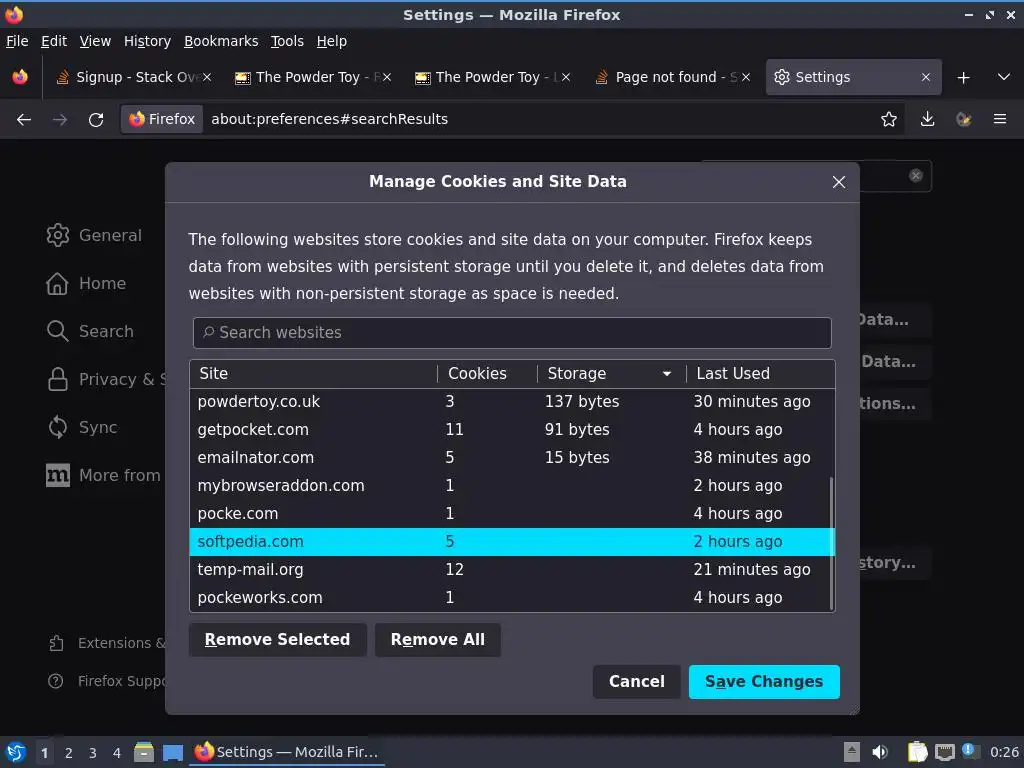Click the volume icon in system tray
Viewport: 1024px width, 768px height.
[x=880, y=752]
